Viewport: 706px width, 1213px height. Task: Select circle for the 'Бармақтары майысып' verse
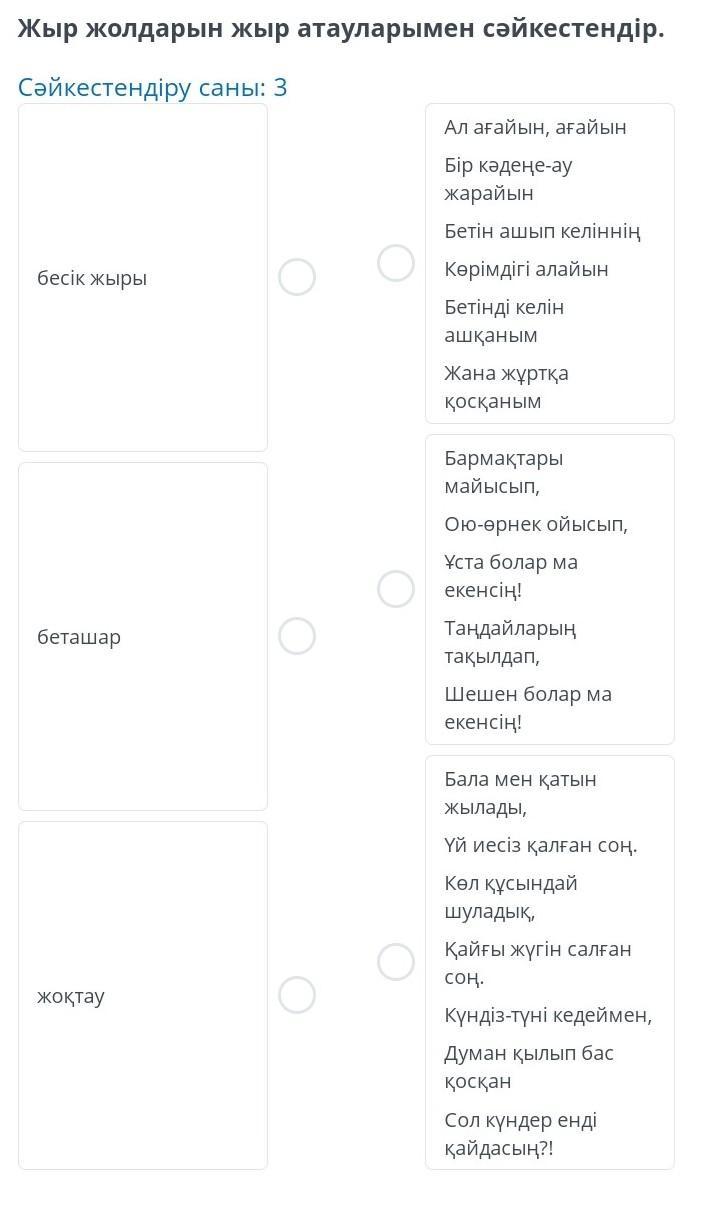(x=396, y=589)
